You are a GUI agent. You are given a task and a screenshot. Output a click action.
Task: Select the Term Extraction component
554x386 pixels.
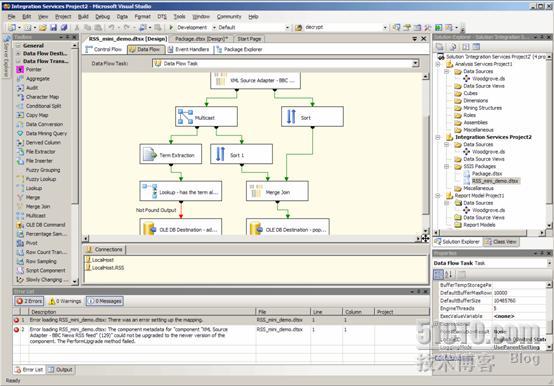pos(171,154)
